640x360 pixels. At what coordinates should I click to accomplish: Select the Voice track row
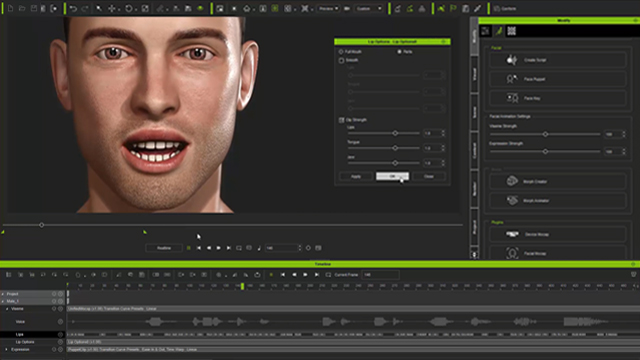pos(33,322)
